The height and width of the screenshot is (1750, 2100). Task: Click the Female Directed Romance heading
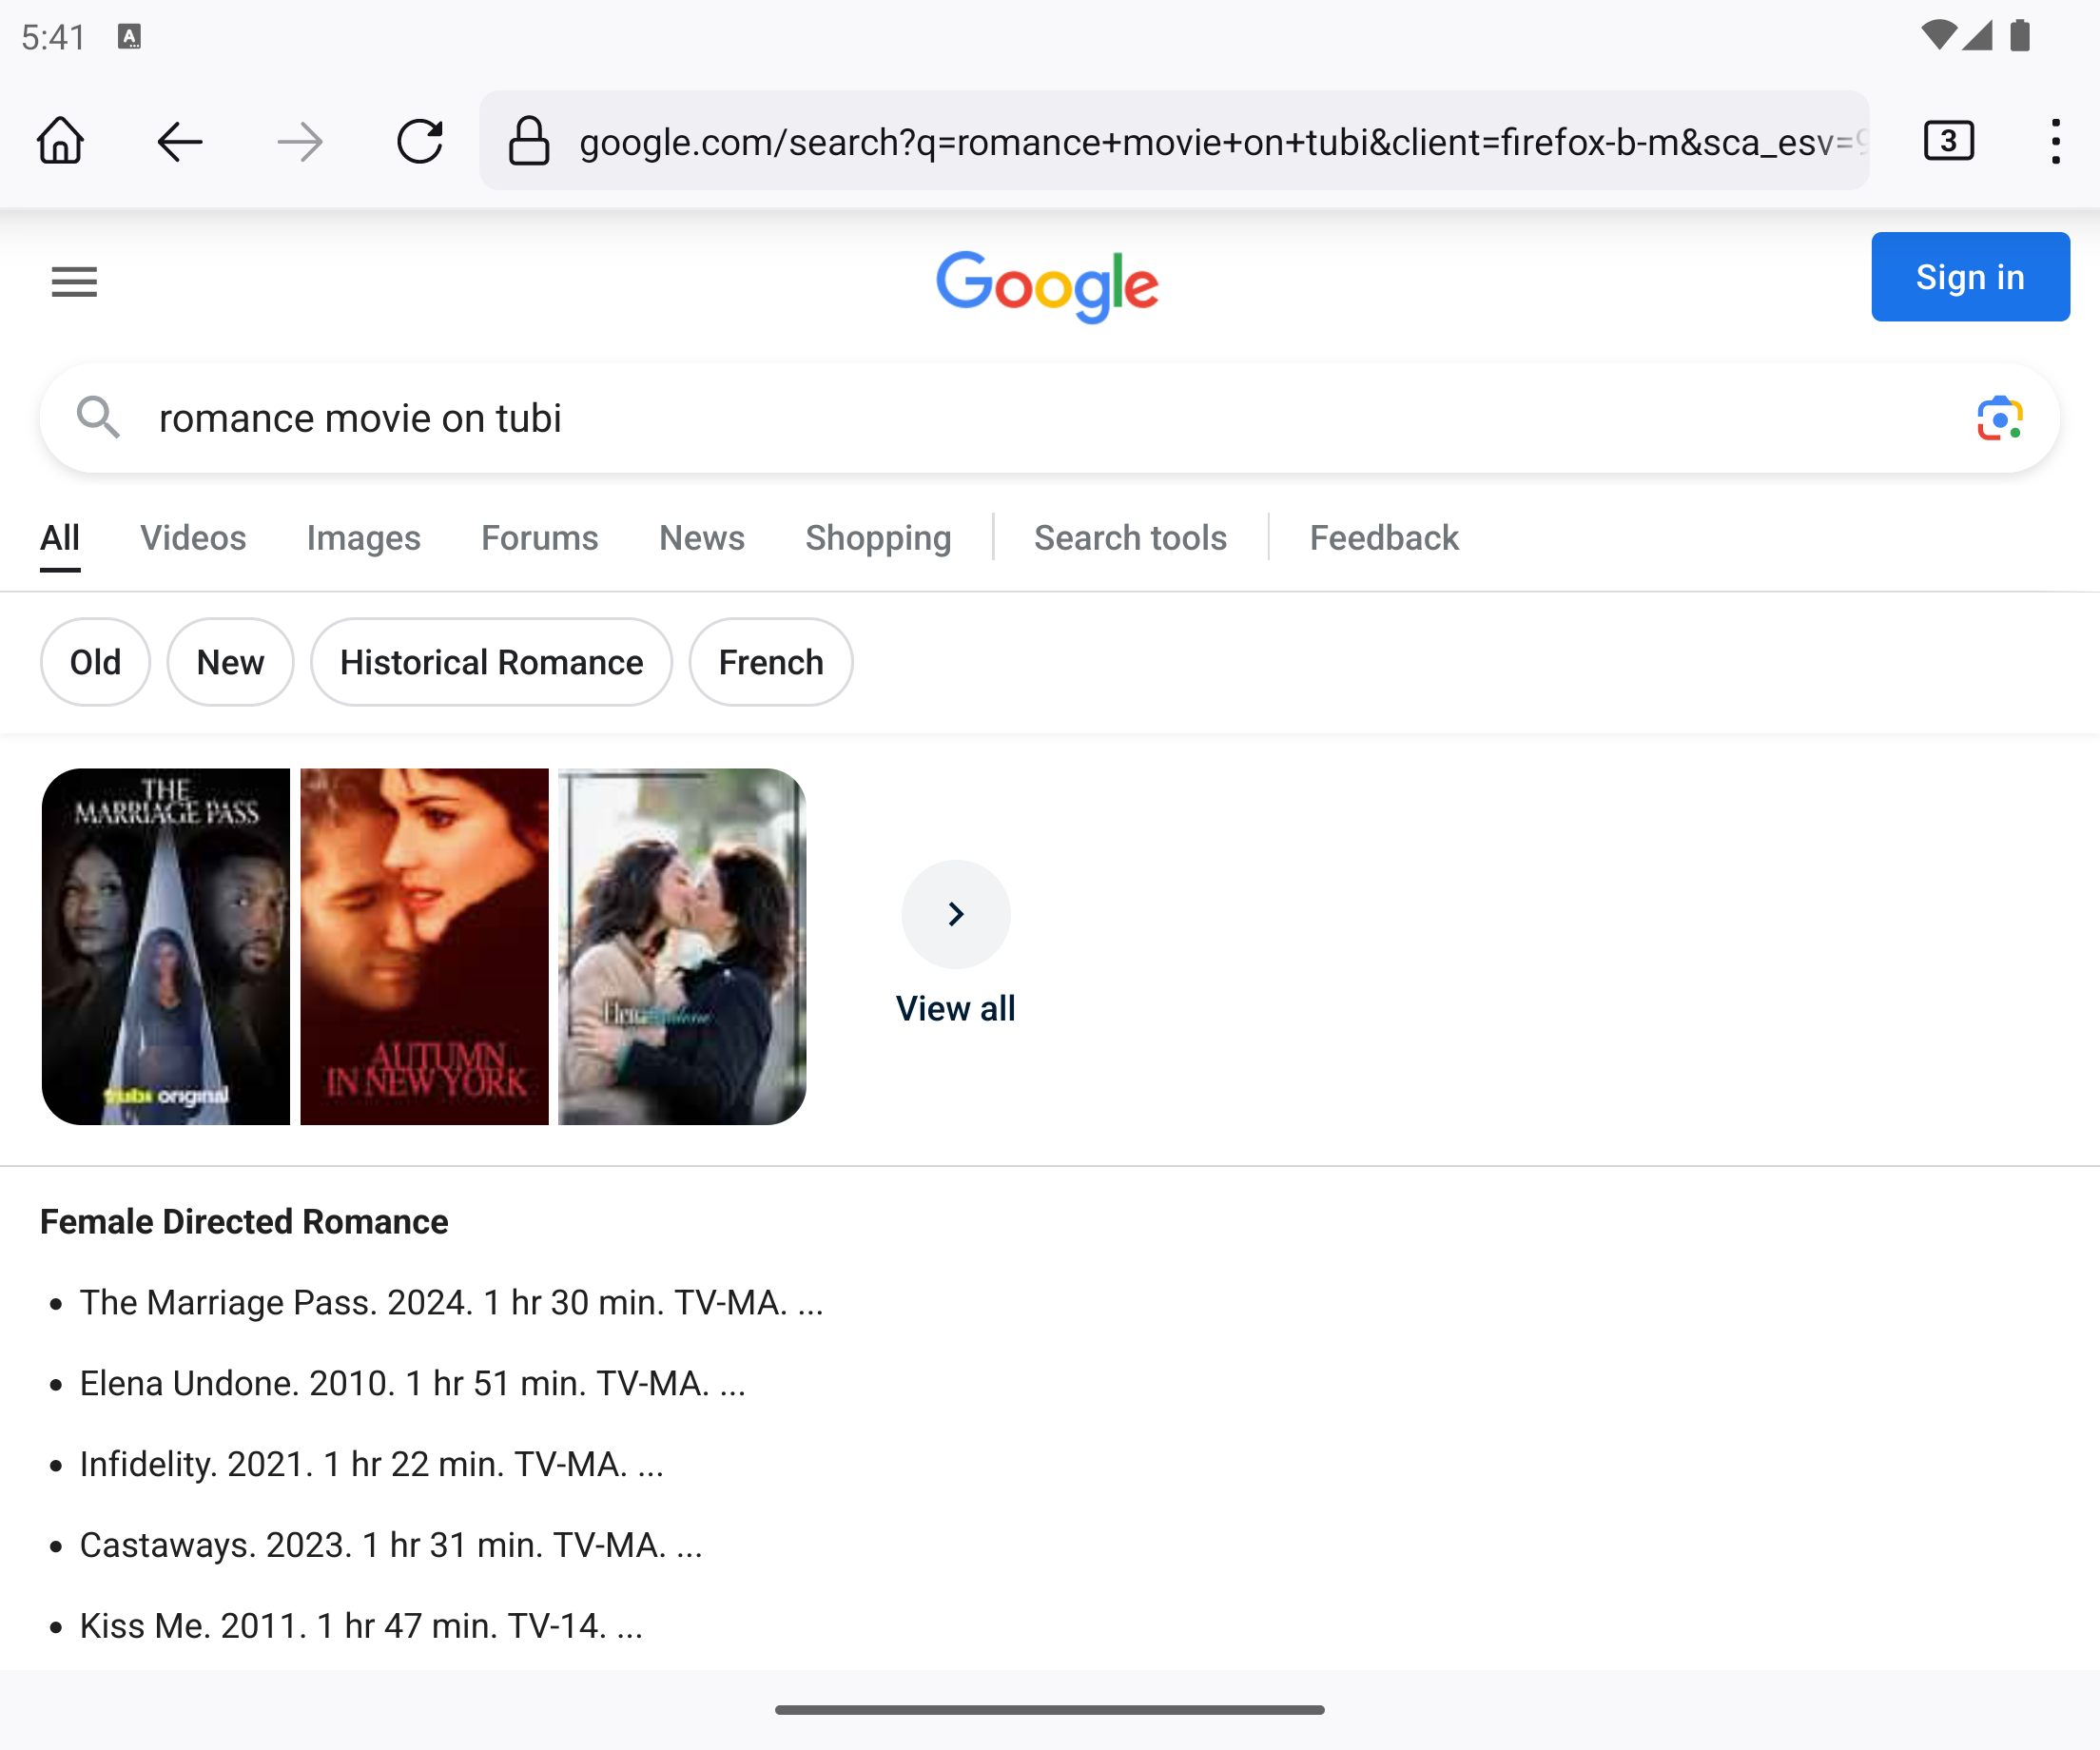coord(244,1222)
